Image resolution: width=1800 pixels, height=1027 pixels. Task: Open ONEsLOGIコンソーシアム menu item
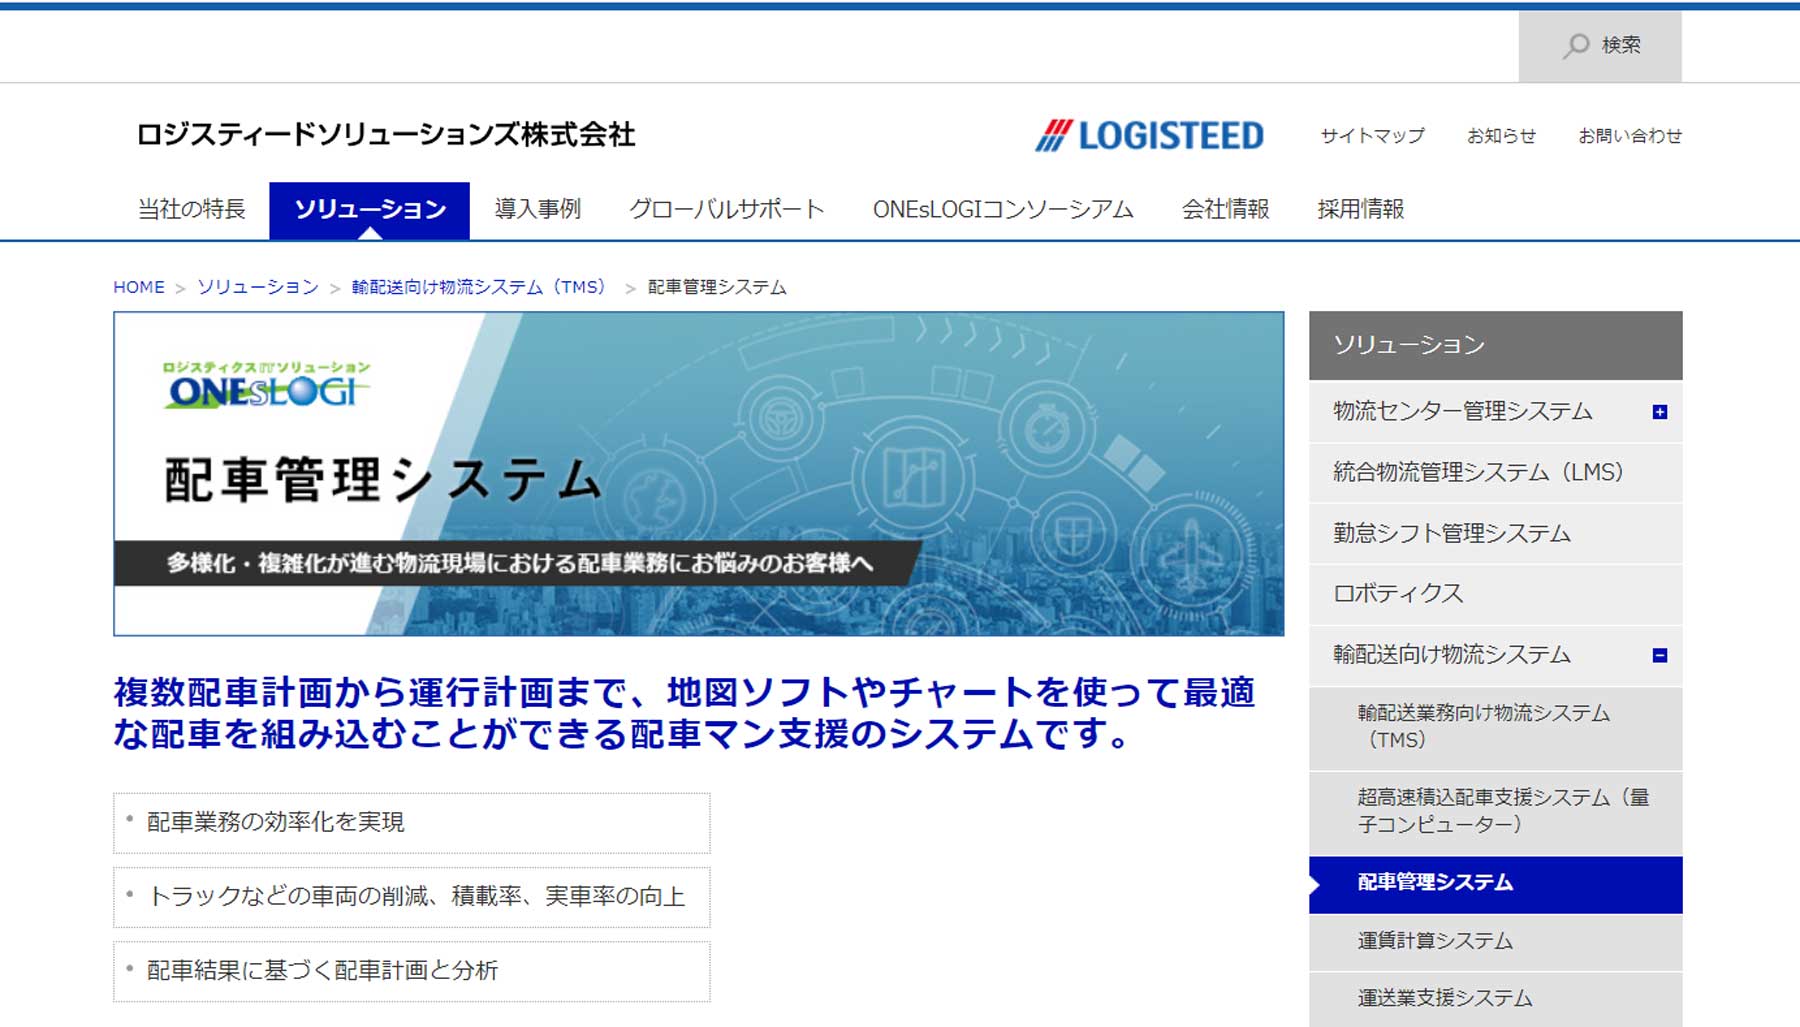[1003, 209]
